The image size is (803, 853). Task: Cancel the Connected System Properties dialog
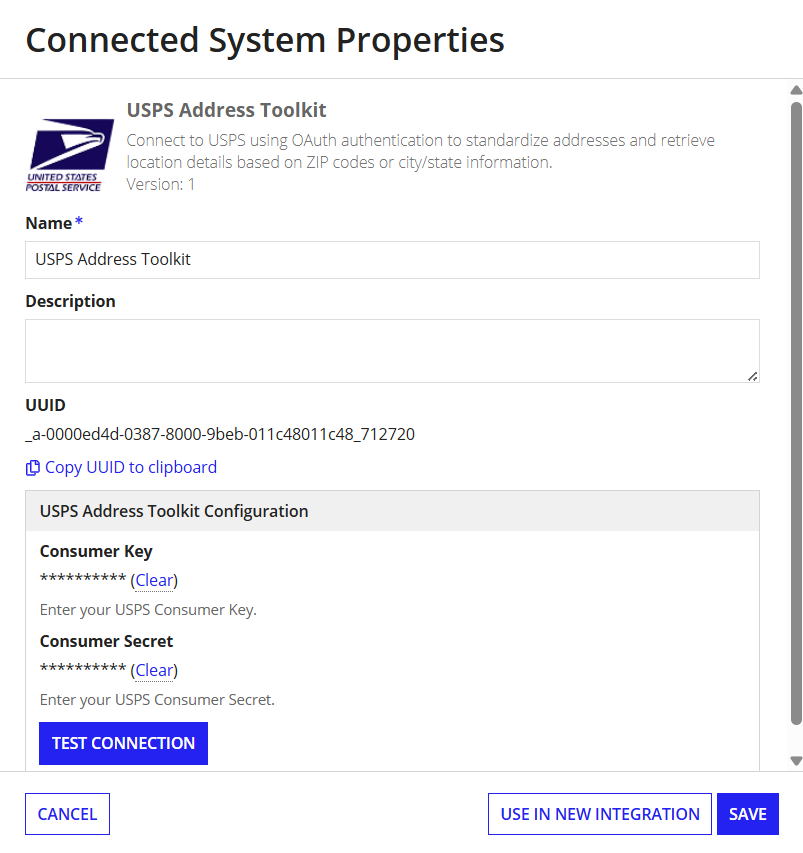67,814
